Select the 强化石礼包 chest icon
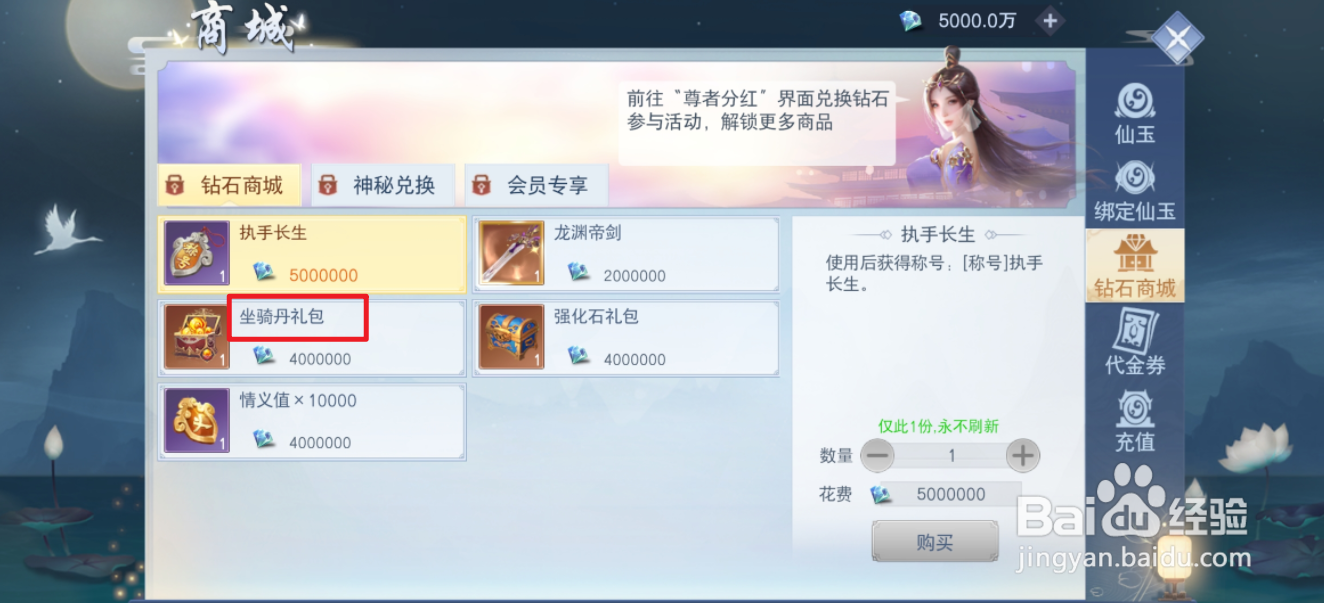This screenshot has height=603, width=1324. click(511, 337)
